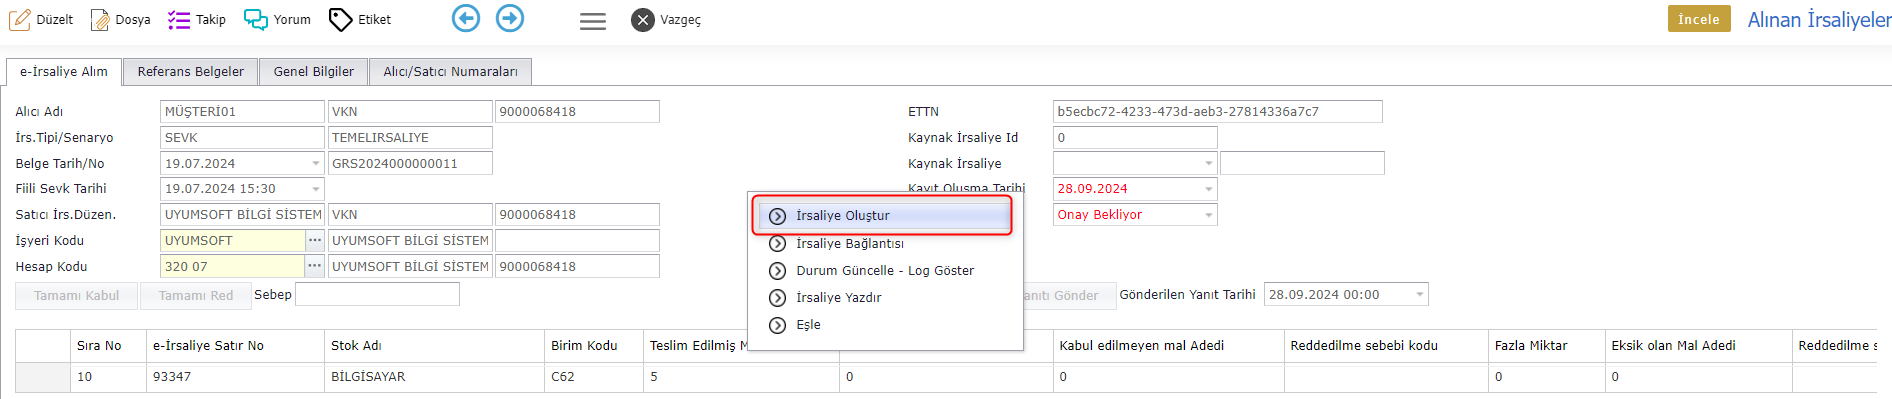Click the Birim Kodu column header
The image size is (1892, 399).
click(x=594, y=345)
